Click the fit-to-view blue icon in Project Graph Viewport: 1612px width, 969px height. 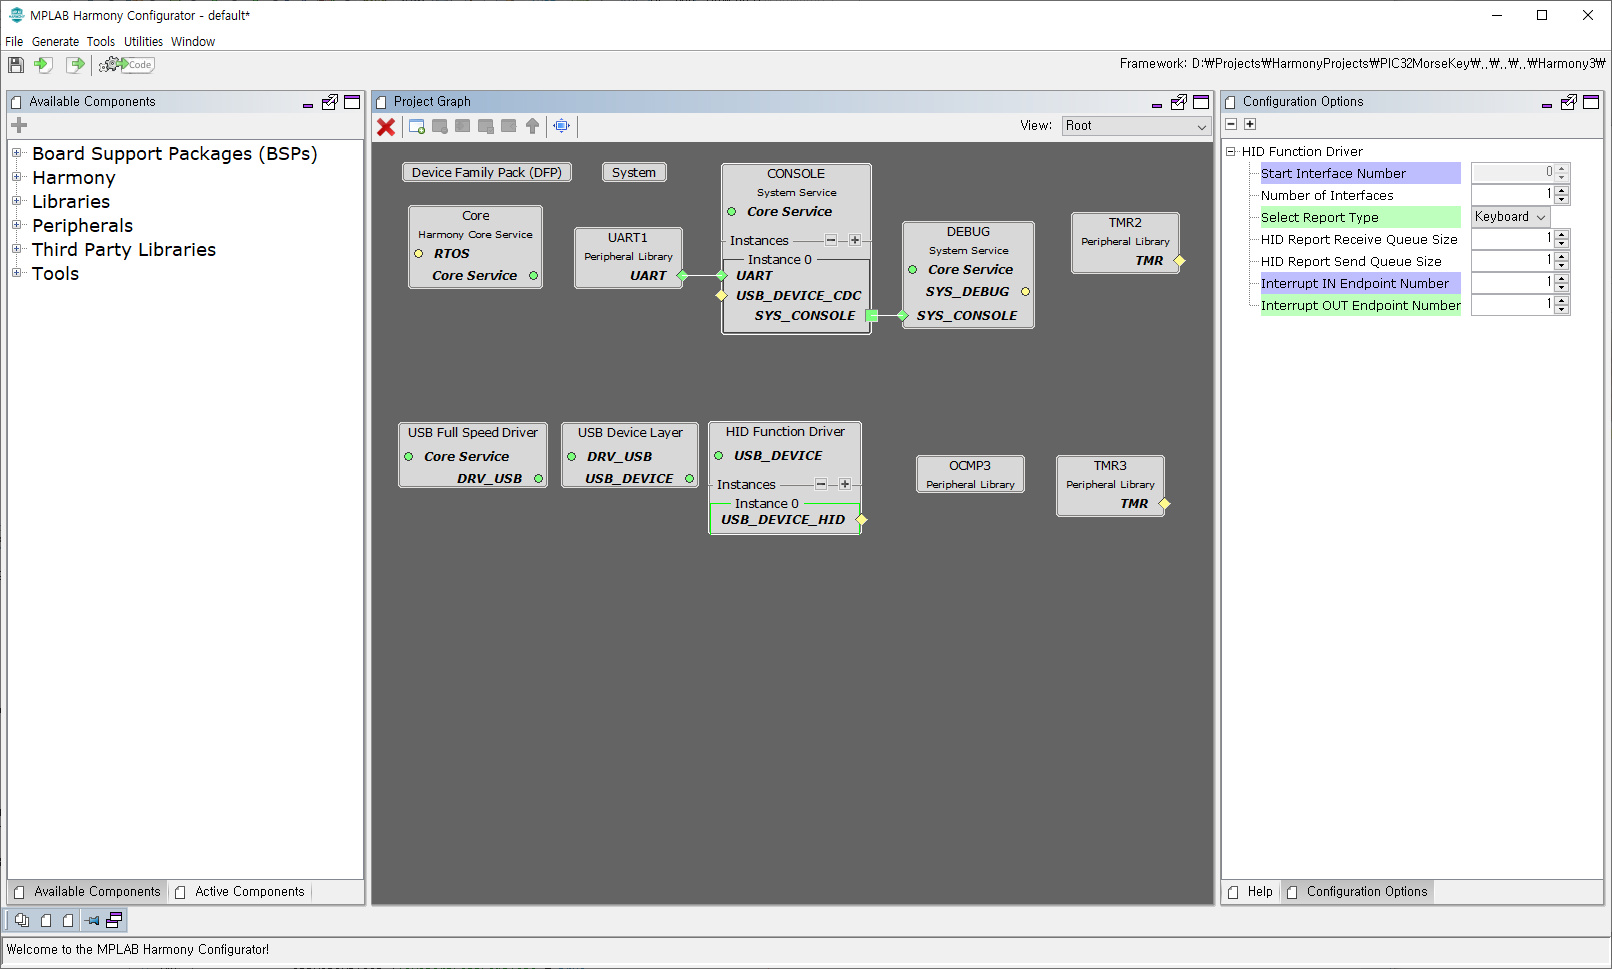coord(562,126)
